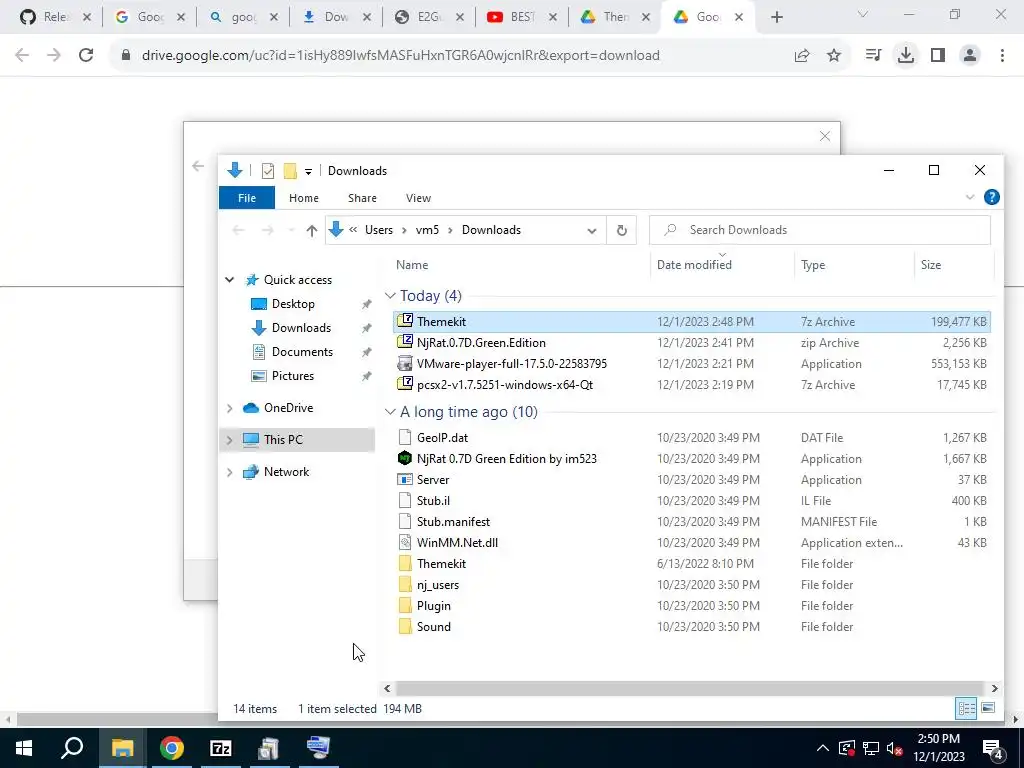Navigate to the Users breadcrumb
The height and width of the screenshot is (768, 1024).
(379, 230)
